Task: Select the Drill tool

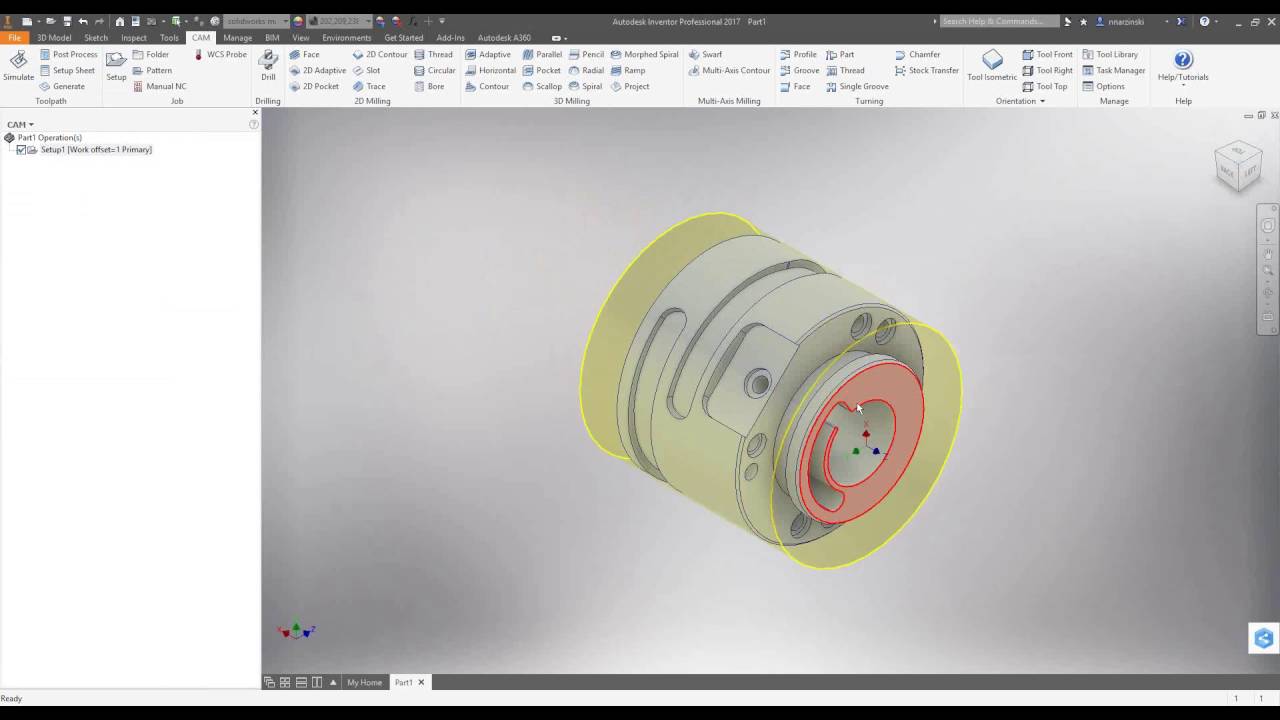Action: (268, 66)
